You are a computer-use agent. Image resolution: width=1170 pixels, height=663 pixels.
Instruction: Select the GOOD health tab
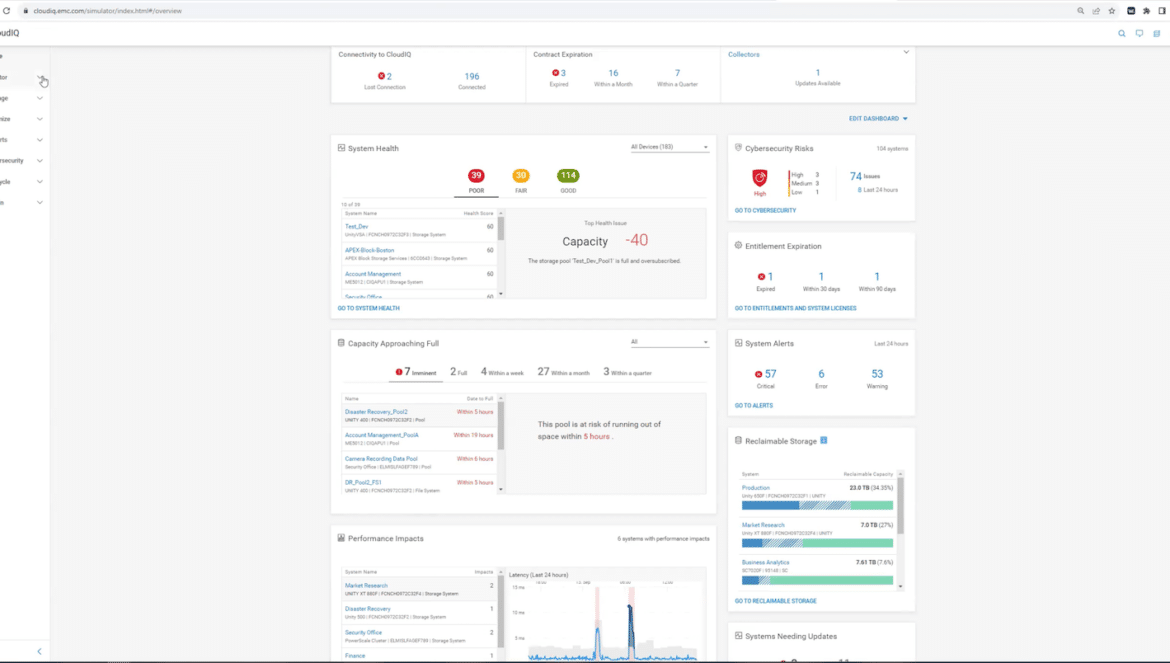click(568, 181)
